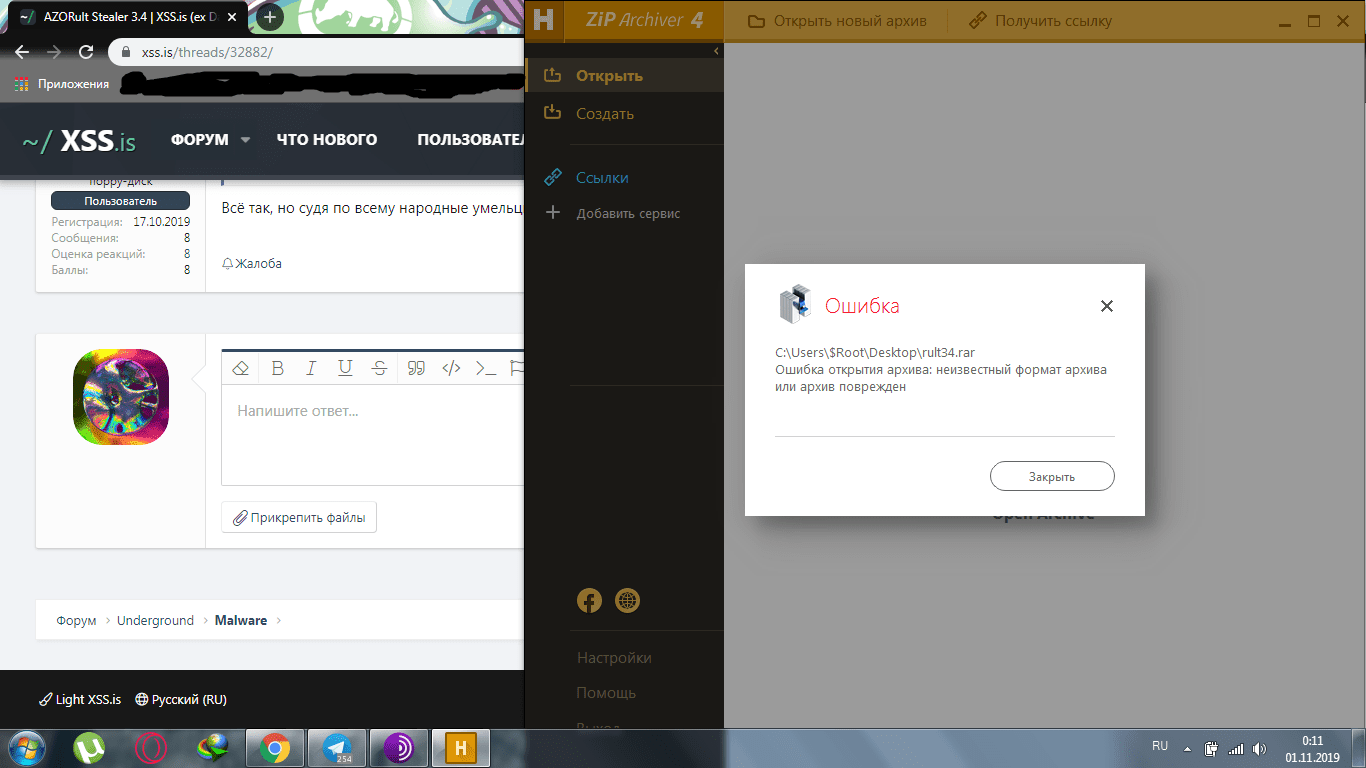Image resolution: width=1366 pixels, height=768 pixels.
Task: Open the Приложения apps shortcut in bookmarks bar
Action: point(62,84)
